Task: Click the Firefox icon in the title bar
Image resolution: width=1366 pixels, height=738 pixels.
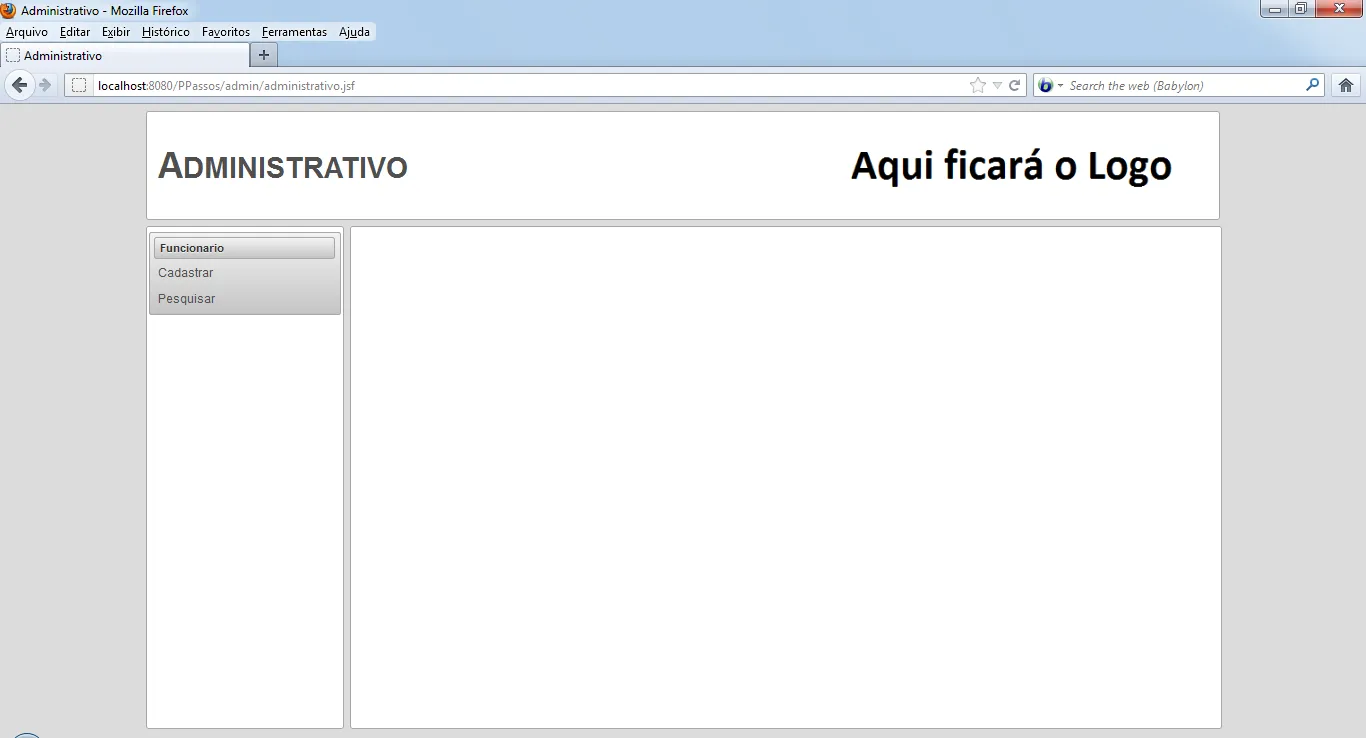Action: pyautogui.click(x=8, y=10)
